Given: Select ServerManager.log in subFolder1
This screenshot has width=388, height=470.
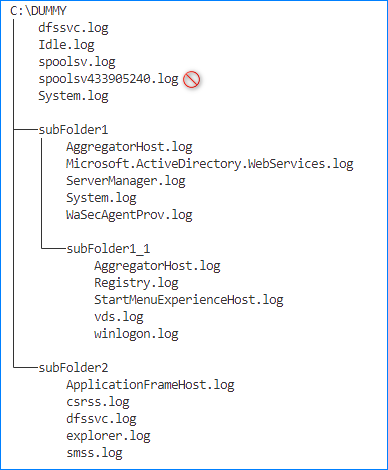Looking at the screenshot, I should [x=126, y=181].
